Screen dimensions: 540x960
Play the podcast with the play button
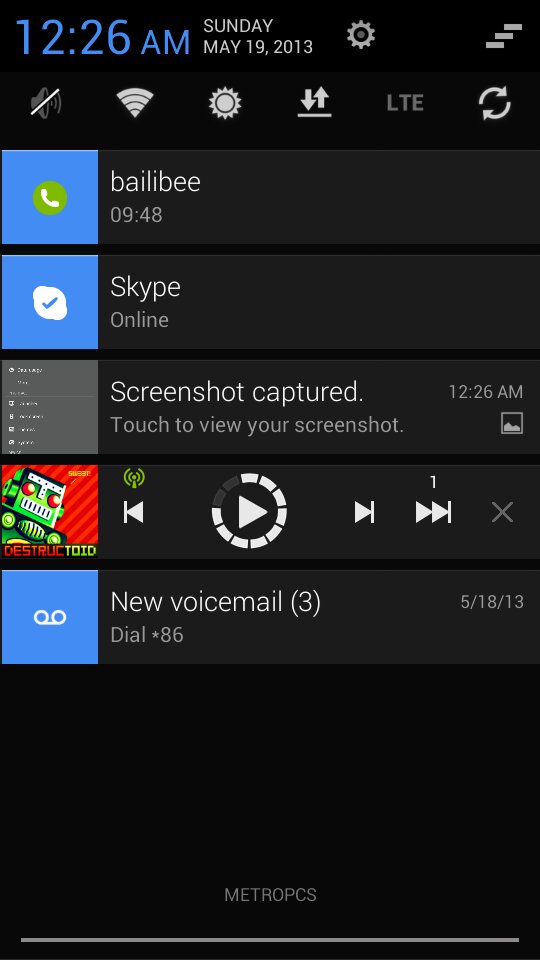point(249,511)
